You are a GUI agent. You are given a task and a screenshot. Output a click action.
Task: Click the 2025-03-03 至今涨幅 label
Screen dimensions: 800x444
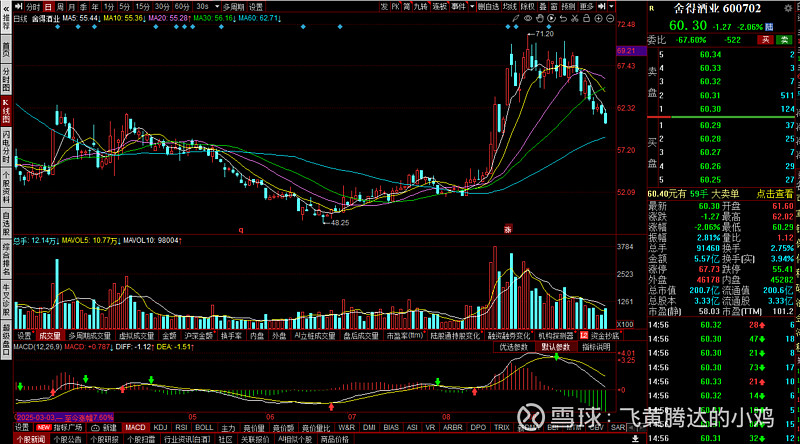coord(65,417)
